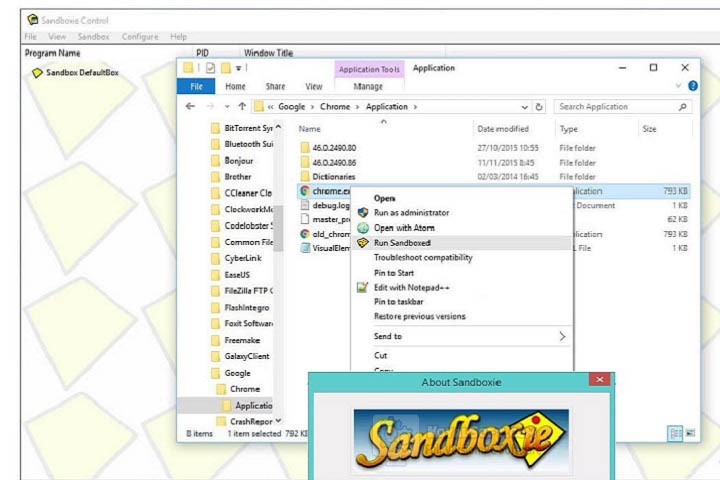720x480 pixels.
Task: Click the Notepad++ icon in context menu
Action: pos(363,288)
